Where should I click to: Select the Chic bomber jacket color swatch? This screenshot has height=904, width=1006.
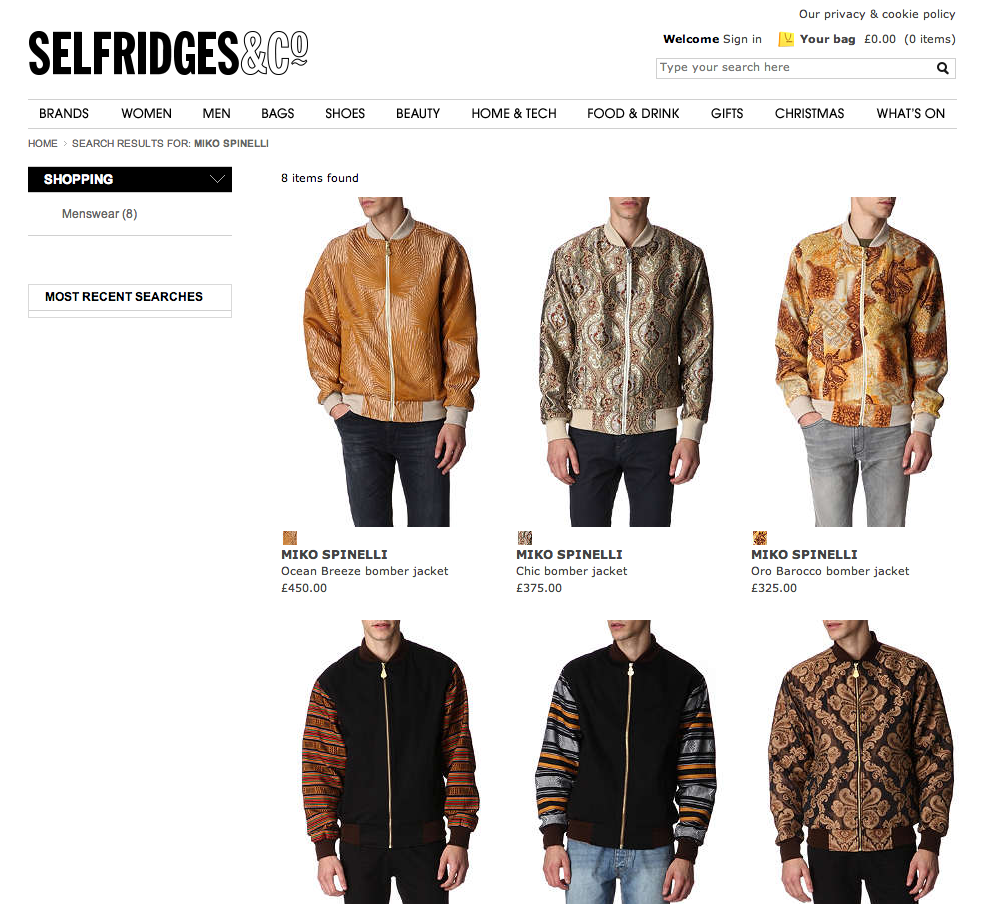525,538
